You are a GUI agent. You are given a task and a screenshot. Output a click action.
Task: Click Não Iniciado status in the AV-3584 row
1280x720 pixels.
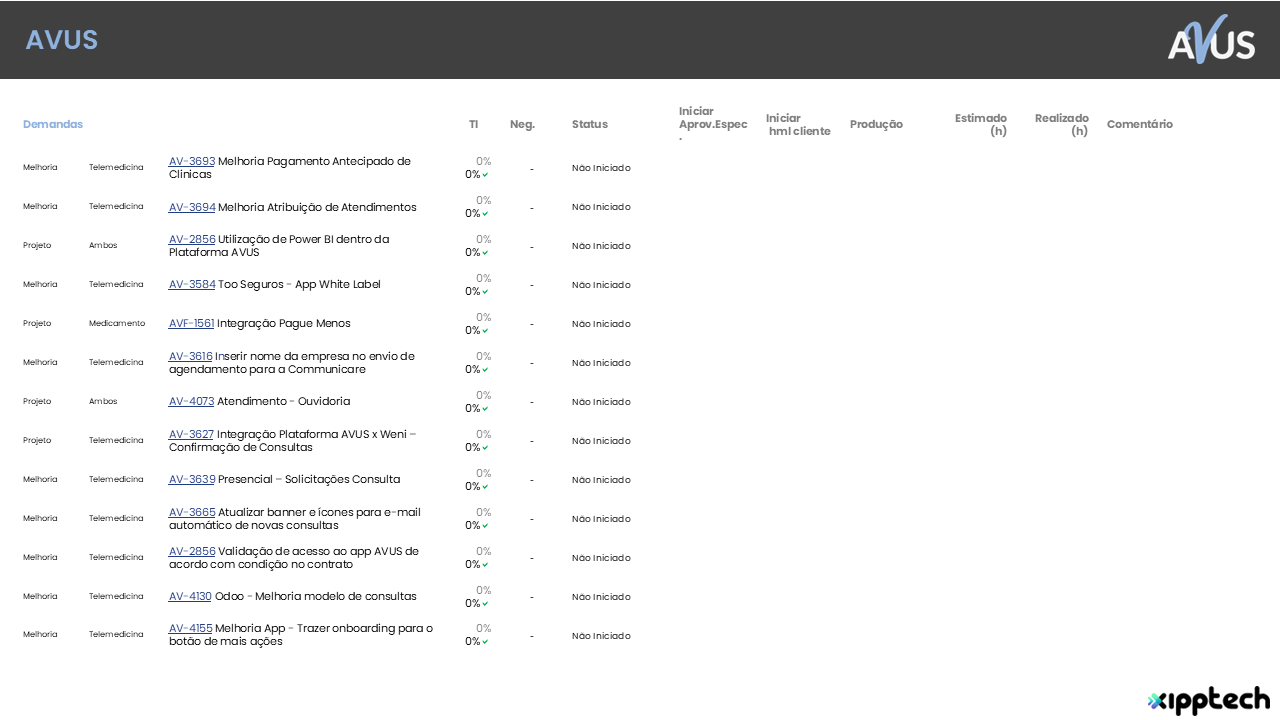tap(601, 285)
